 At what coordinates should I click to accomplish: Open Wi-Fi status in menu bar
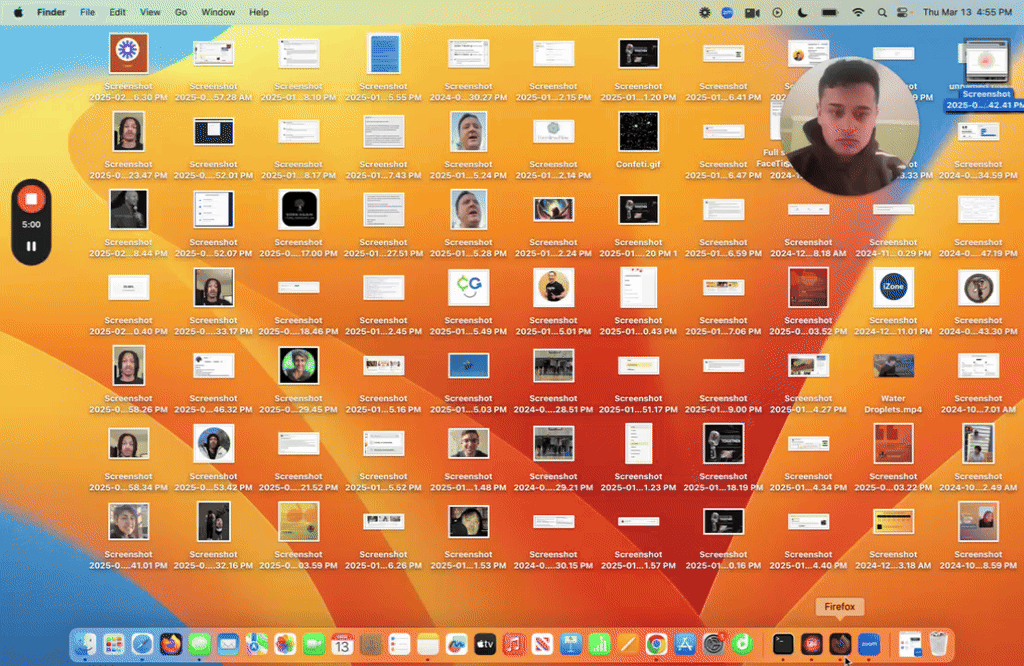858,12
